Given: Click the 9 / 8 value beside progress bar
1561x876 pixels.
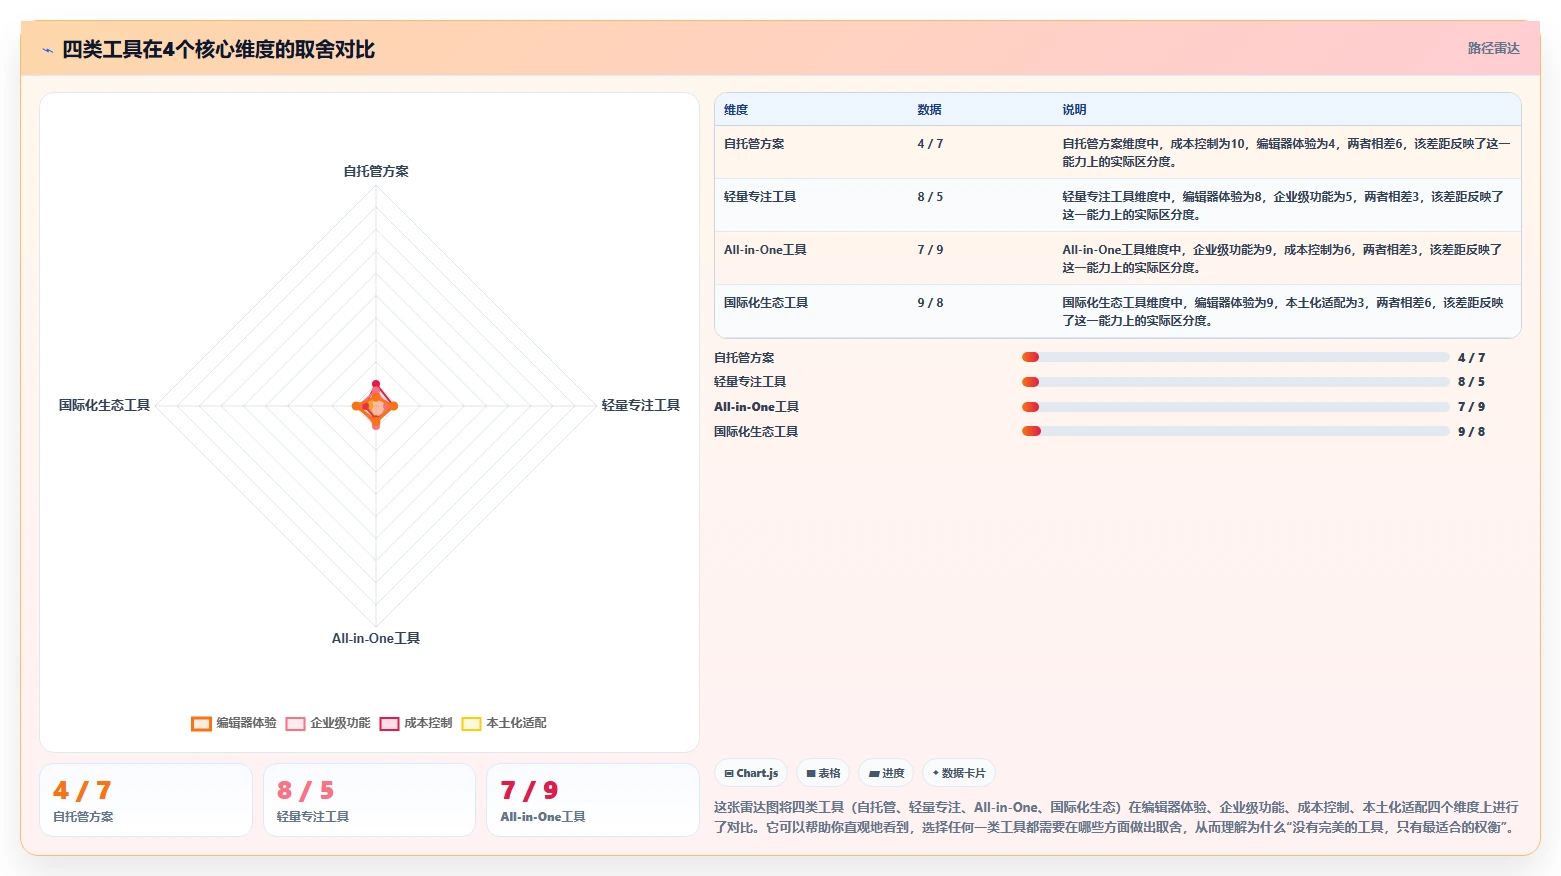Looking at the screenshot, I should [1471, 432].
